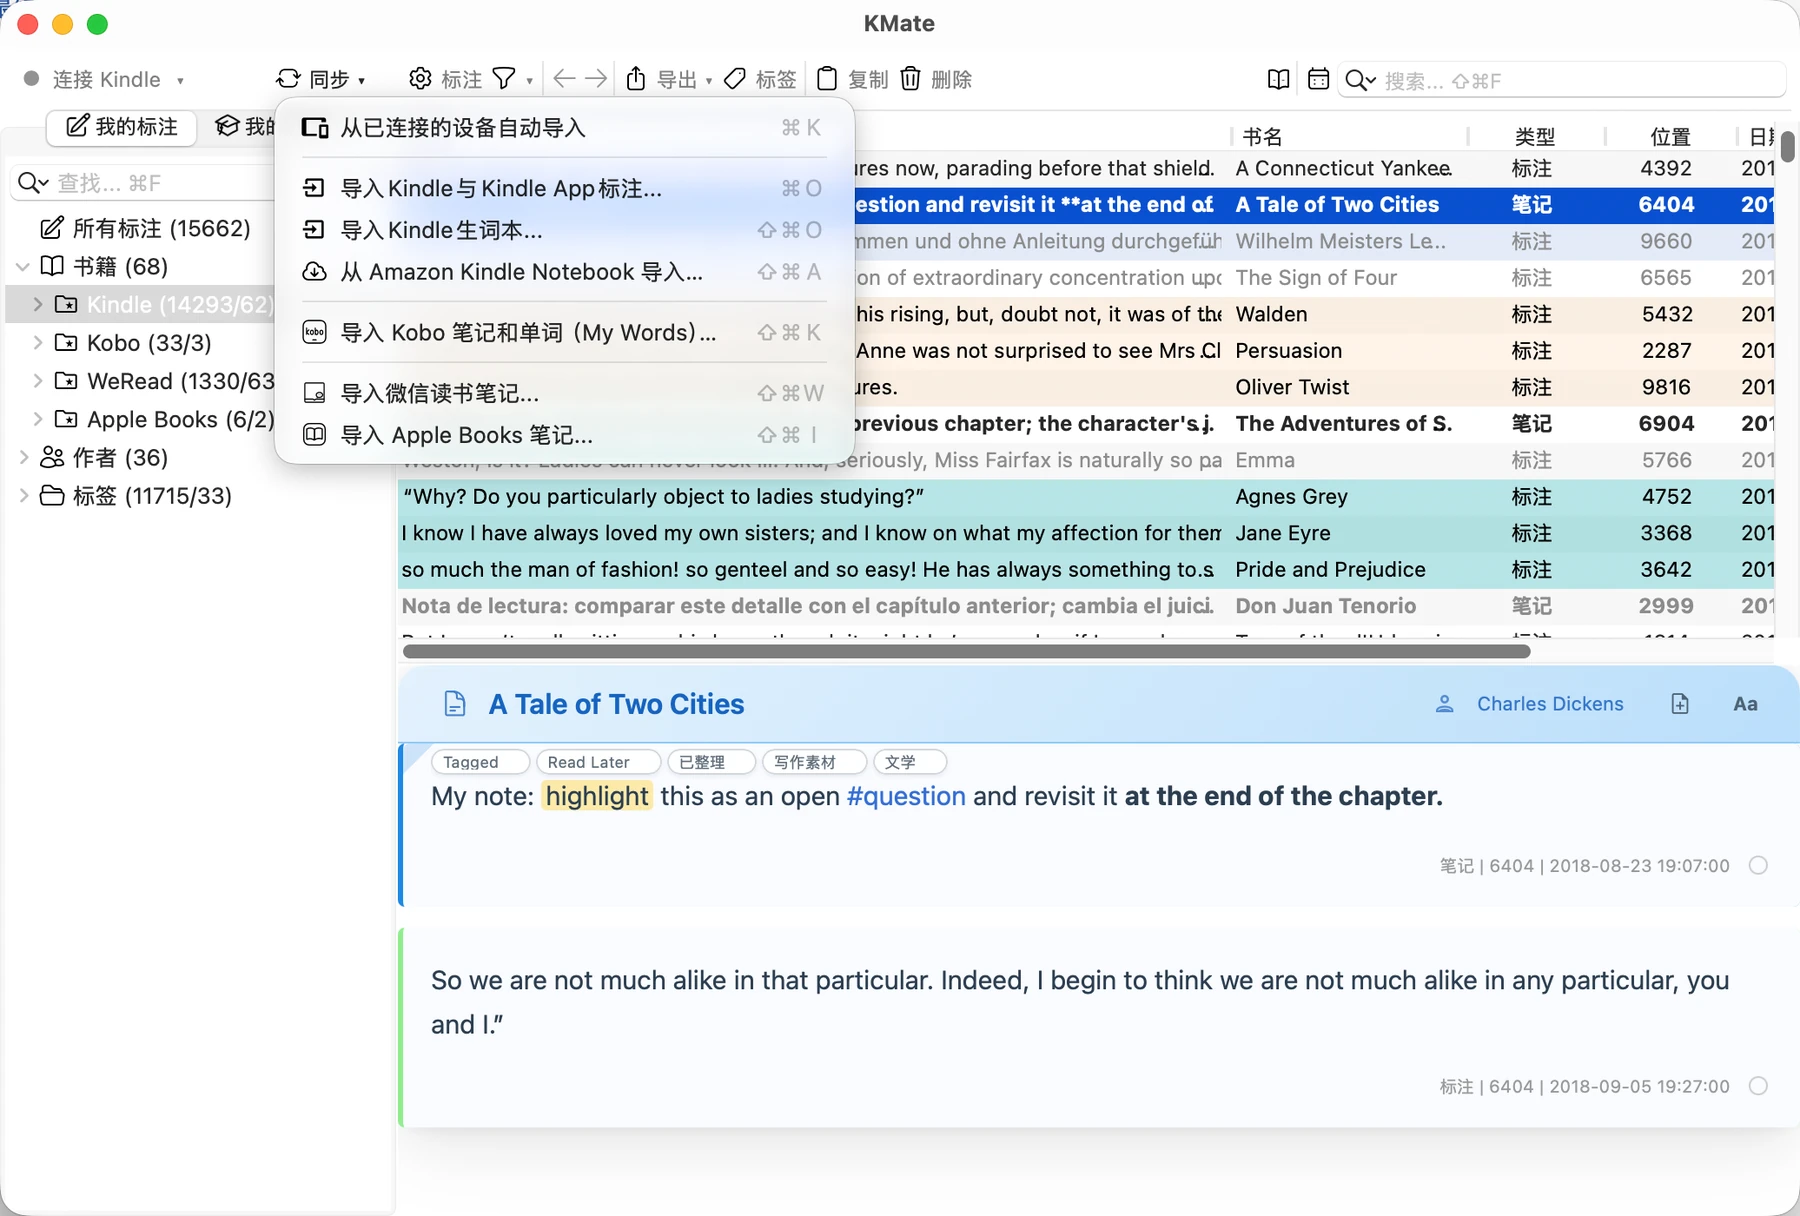Screen dimensions: 1800x1216
Task: Click the Charles Dickens author link
Action: (x=1550, y=704)
